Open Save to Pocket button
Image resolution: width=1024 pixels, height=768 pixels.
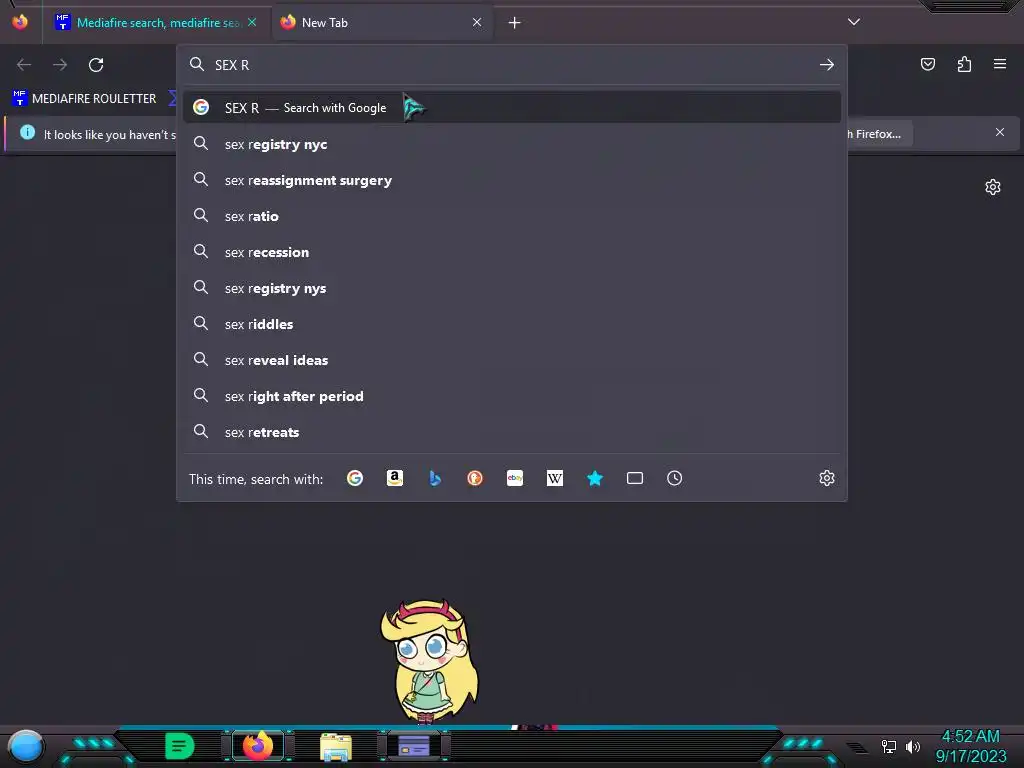[928, 64]
